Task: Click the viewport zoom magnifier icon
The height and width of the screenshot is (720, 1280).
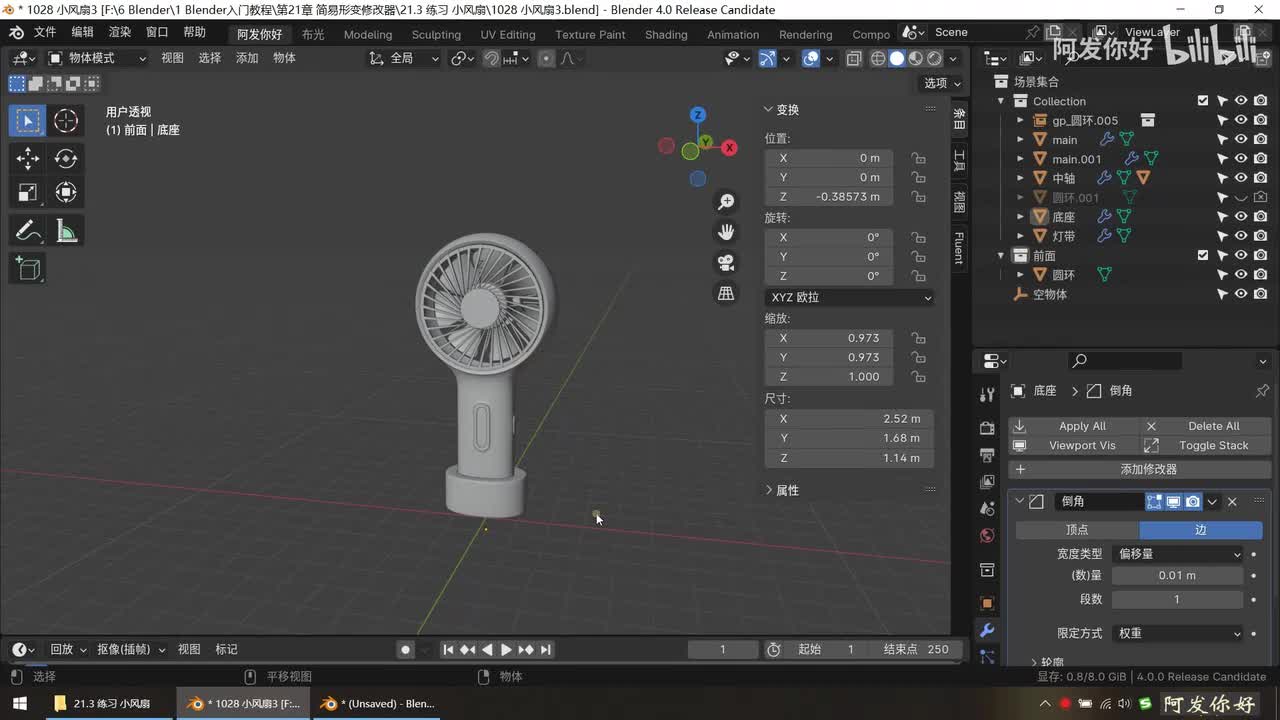Action: 726,202
